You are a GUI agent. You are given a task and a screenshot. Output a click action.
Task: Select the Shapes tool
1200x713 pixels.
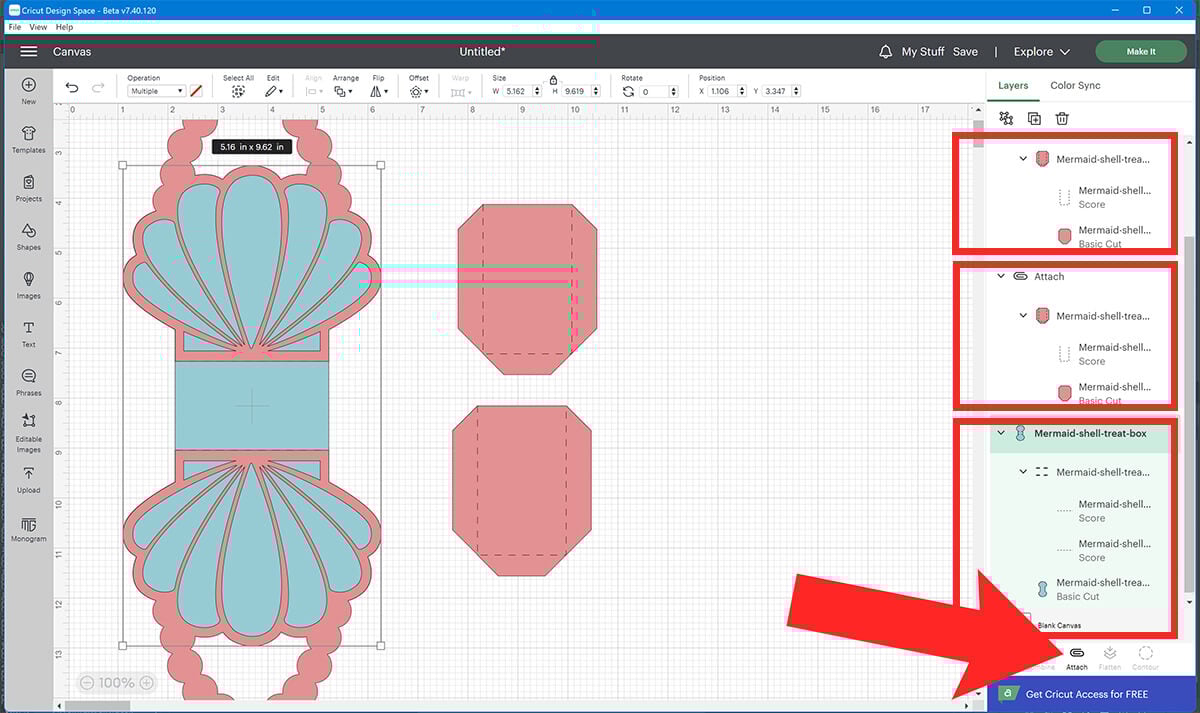click(x=28, y=236)
